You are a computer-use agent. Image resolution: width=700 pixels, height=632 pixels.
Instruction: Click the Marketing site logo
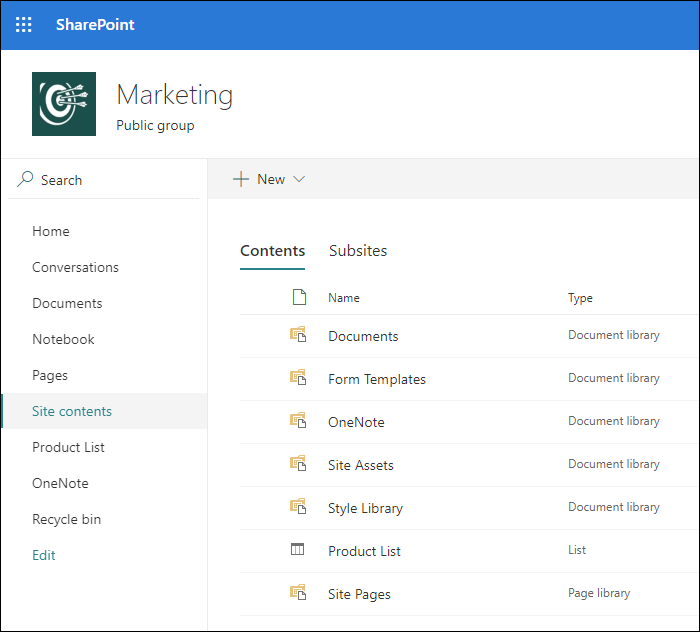tap(64, 104)
